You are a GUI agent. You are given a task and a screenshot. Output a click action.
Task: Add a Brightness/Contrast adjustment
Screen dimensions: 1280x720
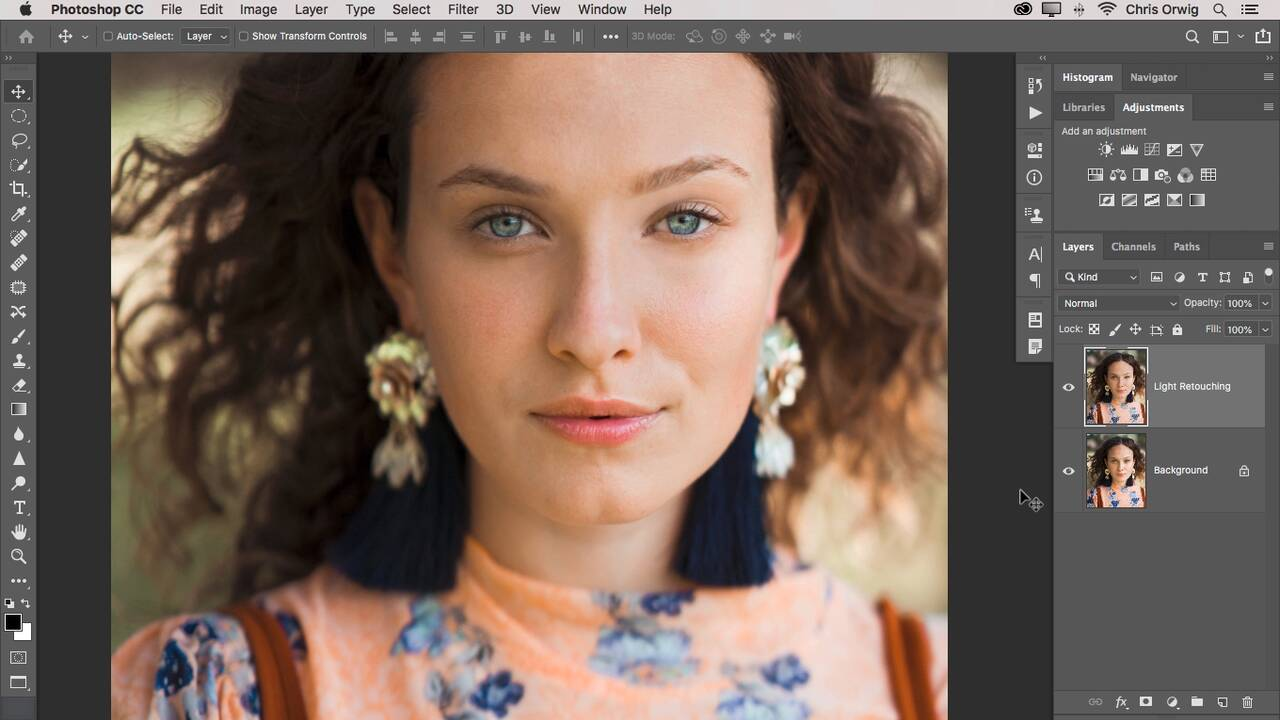click(1106, 150)
